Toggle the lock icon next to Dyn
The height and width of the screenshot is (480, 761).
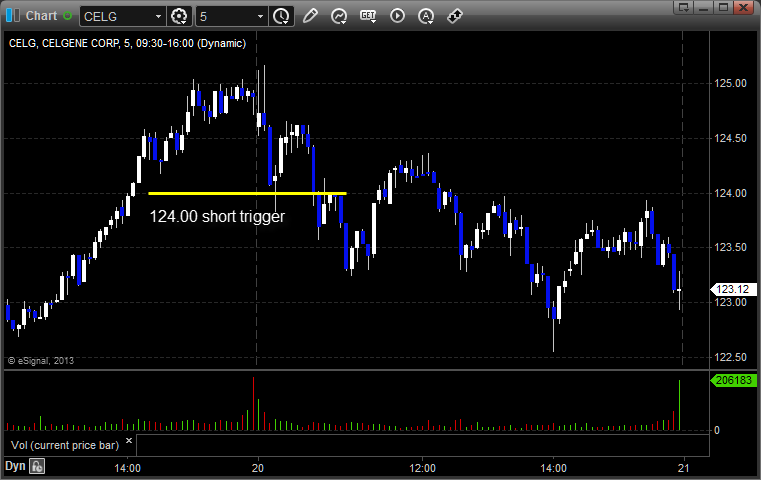coord(37,466)
